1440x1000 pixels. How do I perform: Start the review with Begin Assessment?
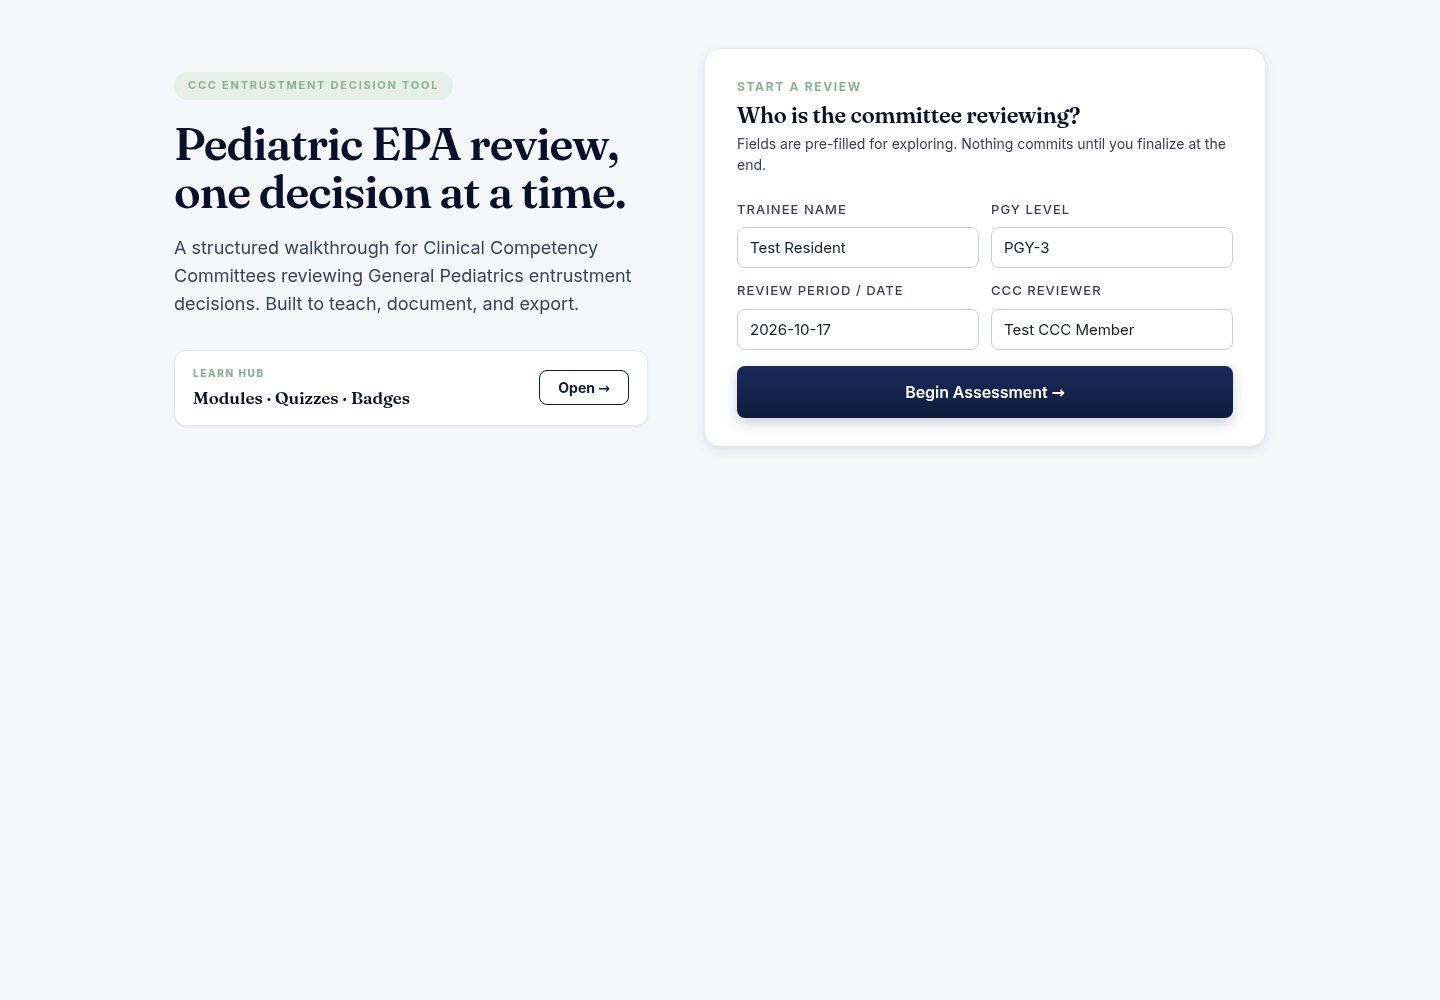(984, 392)
